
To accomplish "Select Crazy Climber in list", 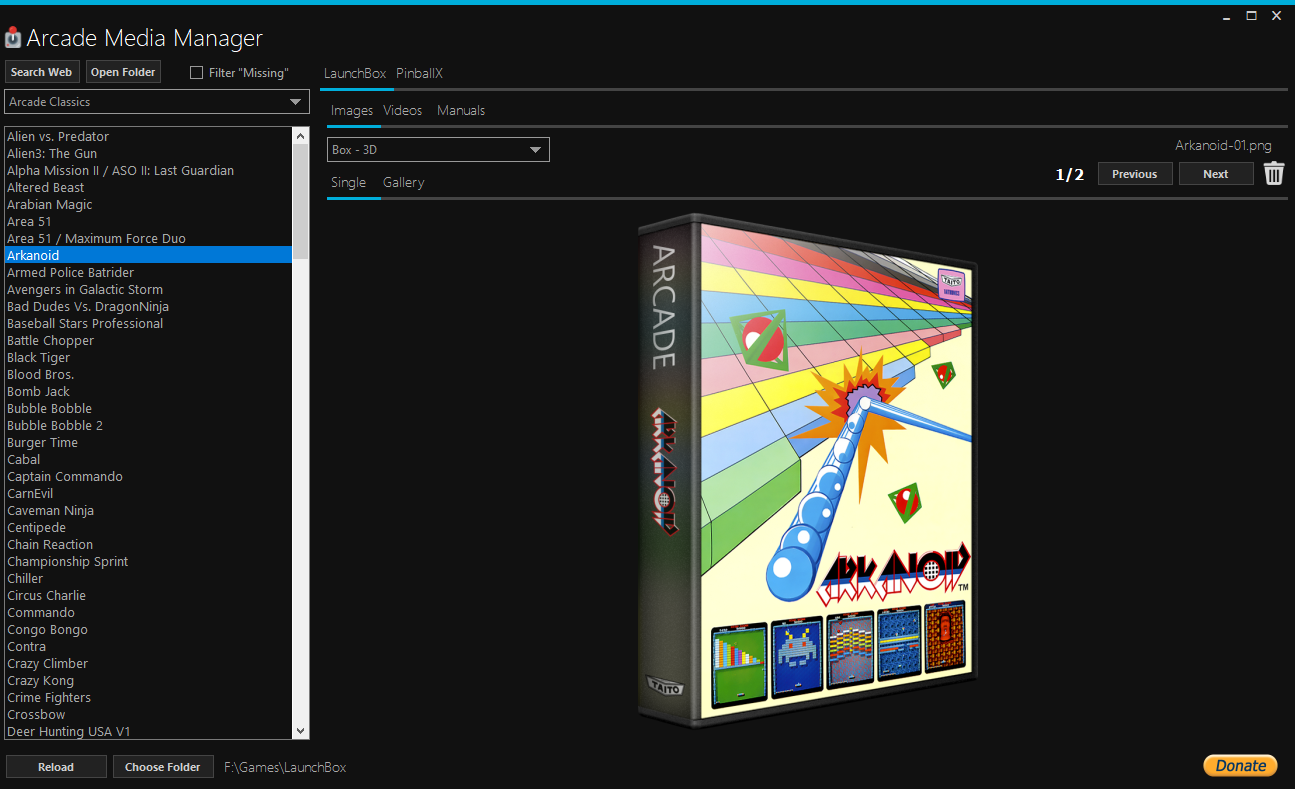I will click(x=149, y=664).
